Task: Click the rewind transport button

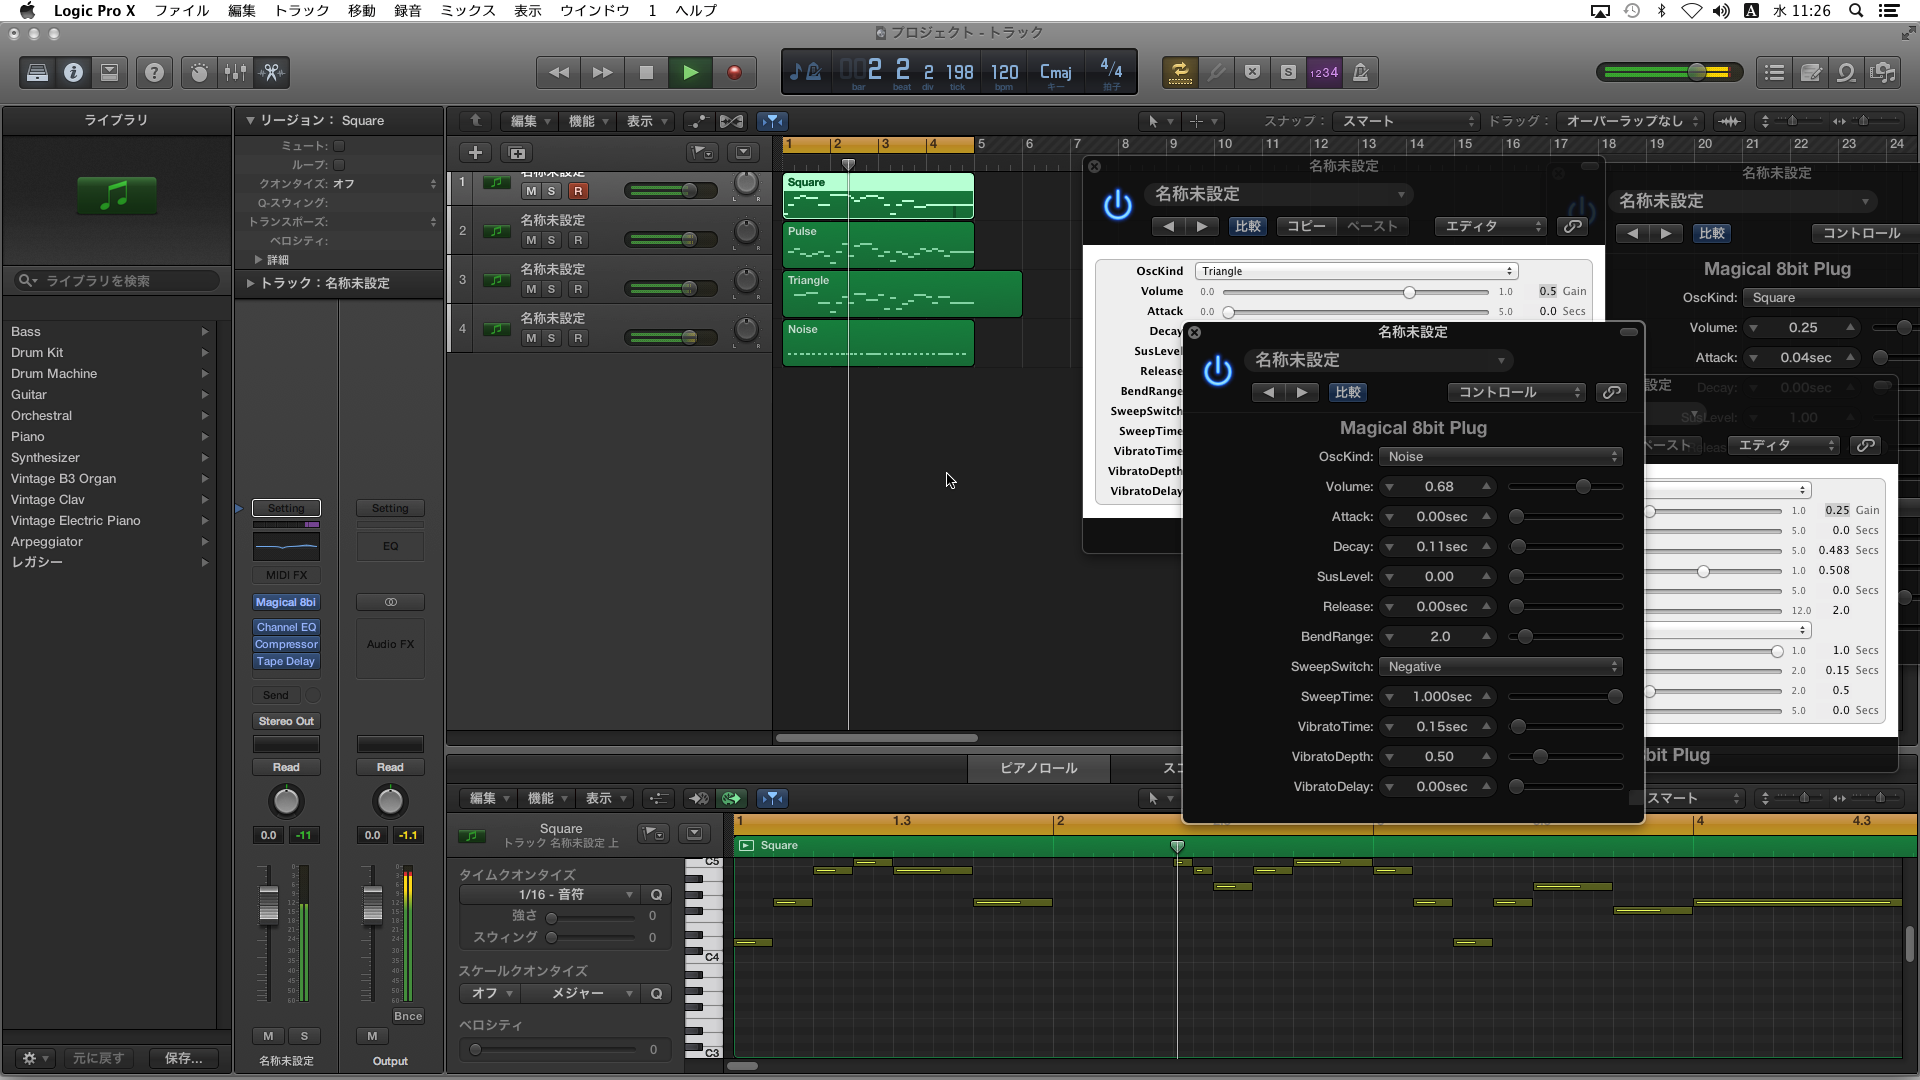Action: click(x=559, y=72)
